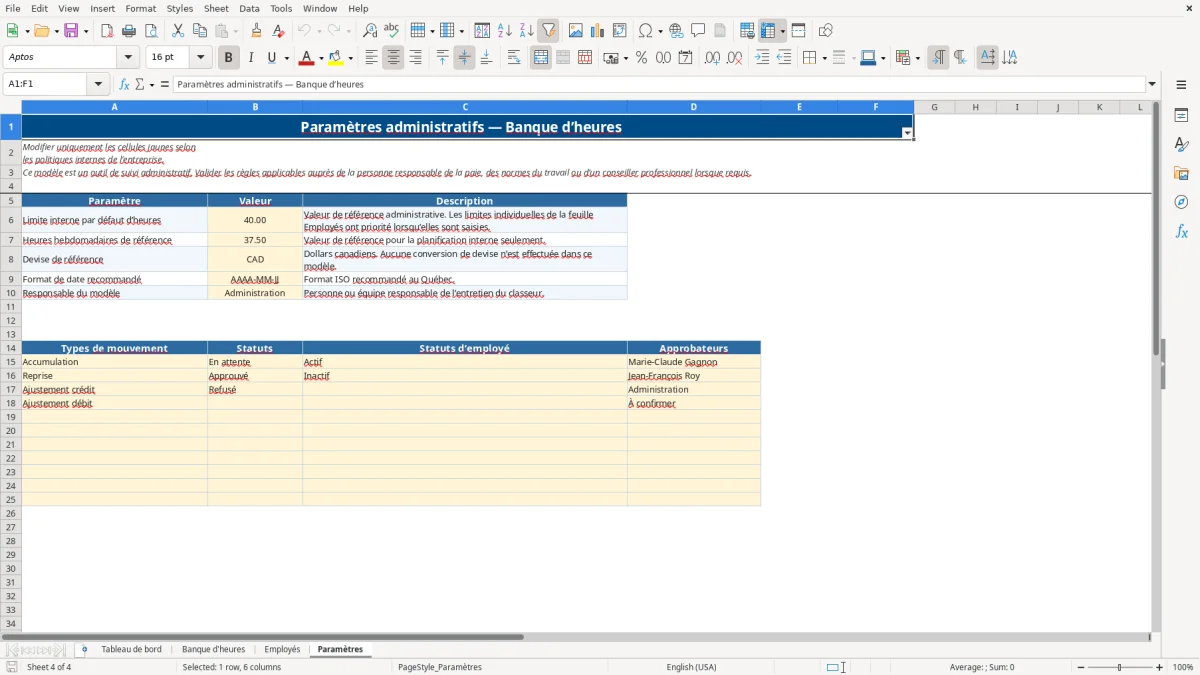Click the formula input line
Image resolution: width=1200 pixels, height=675 pixels.
coord(658,84)
